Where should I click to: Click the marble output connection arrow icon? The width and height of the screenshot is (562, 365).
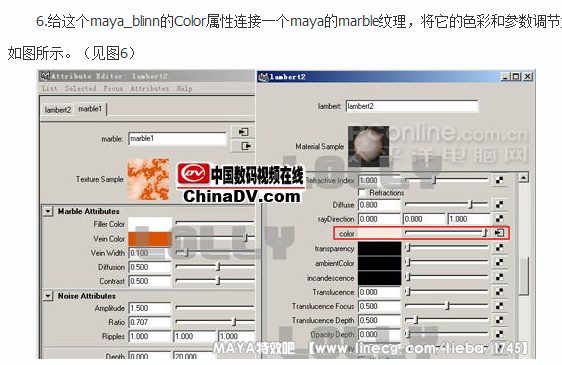click(246, 146)
